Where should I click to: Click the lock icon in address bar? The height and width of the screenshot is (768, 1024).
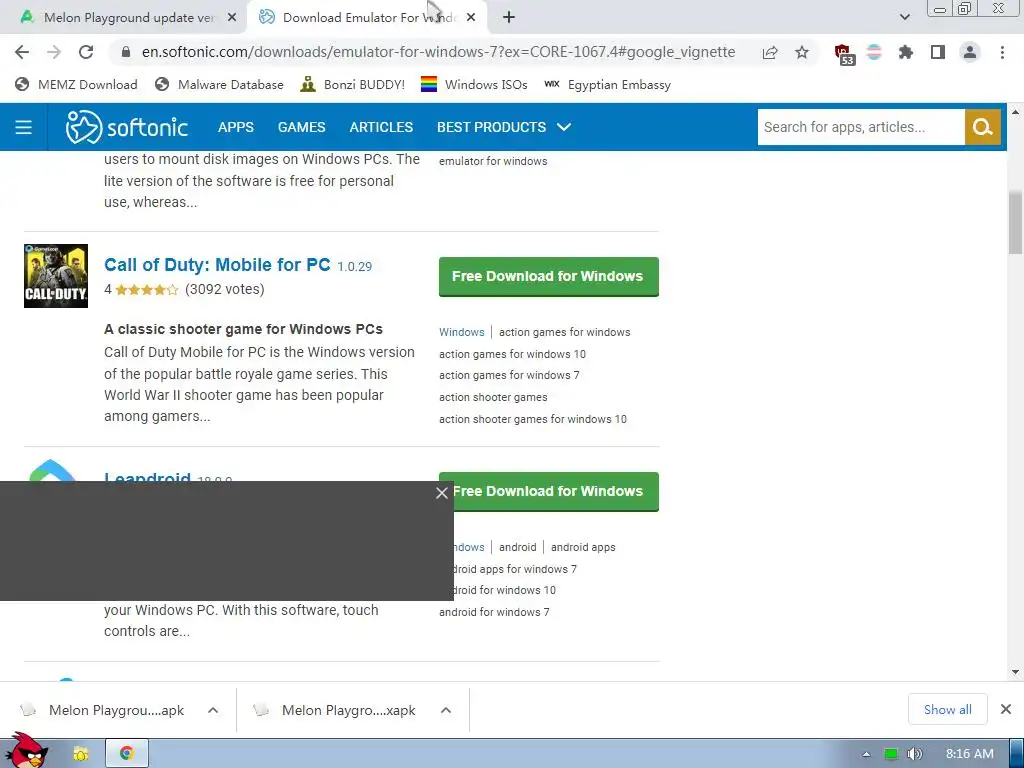[x=126, y=52]
